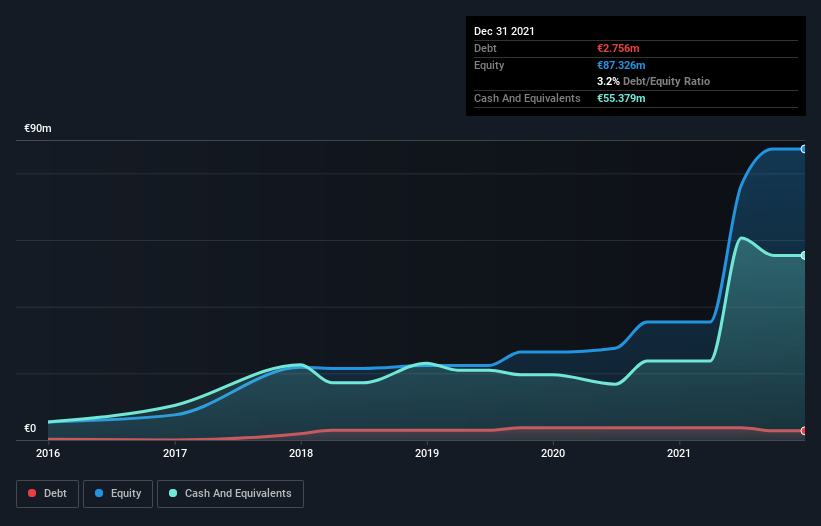Image resolution: width=821 pixels, height=526 pixels.
Task: Click the Equity label in tooltip
Action: [x=489, y=65]
